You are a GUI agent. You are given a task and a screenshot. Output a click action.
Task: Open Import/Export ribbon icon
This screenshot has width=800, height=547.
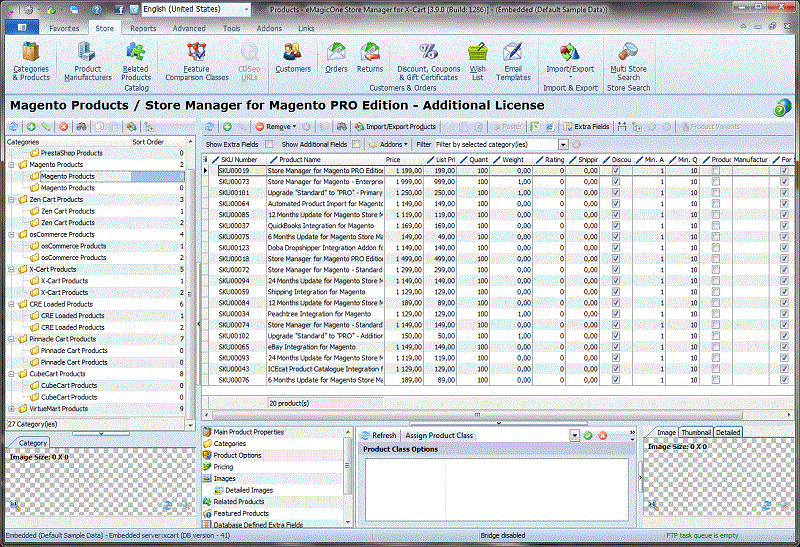570,58
